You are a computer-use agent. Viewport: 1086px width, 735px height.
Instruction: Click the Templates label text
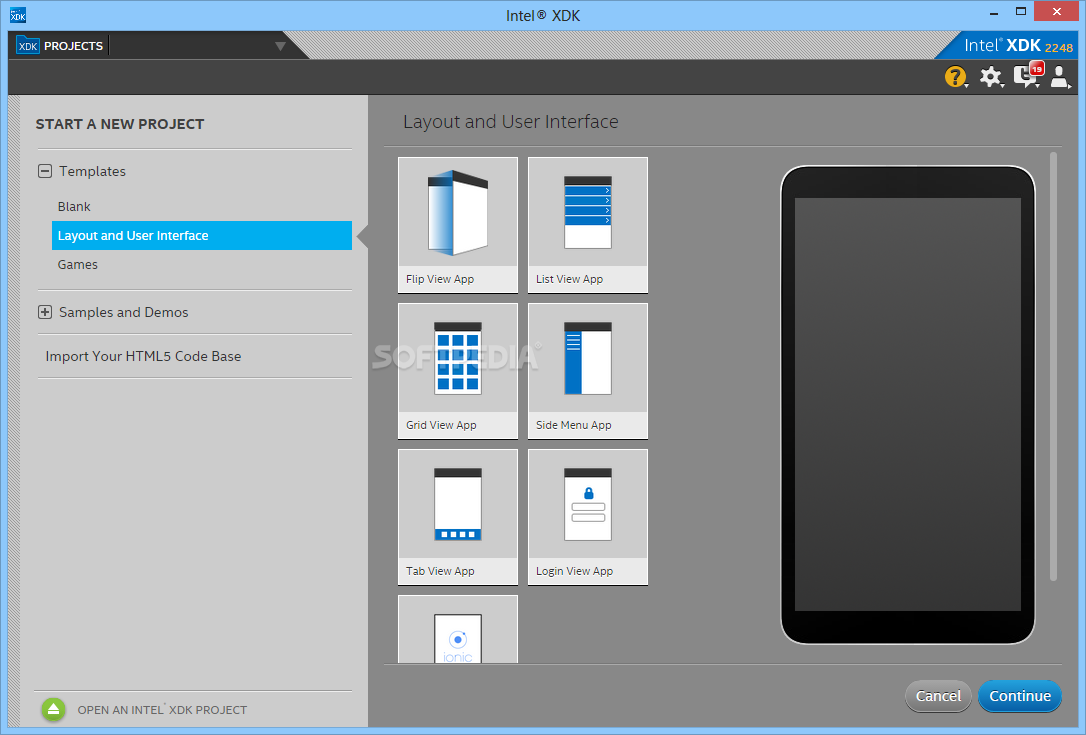(92, 171)
